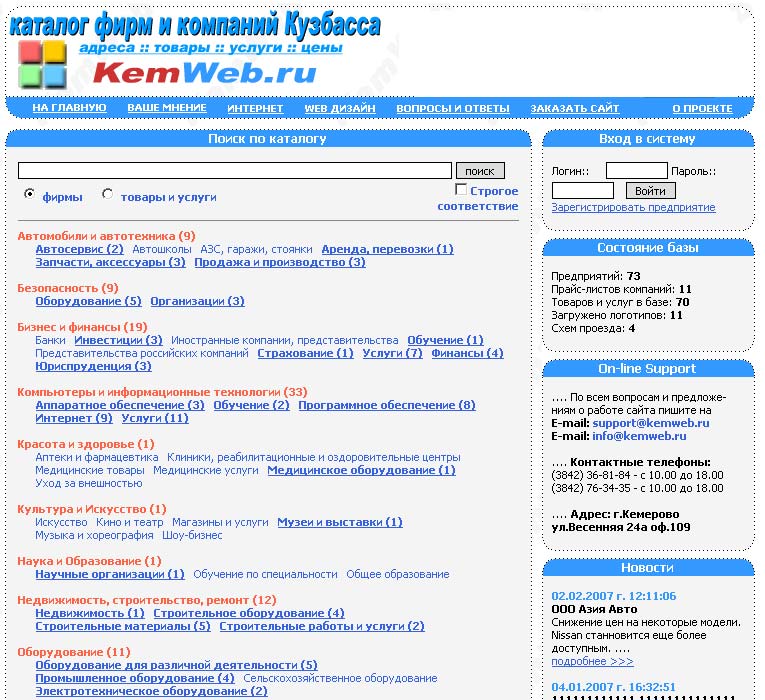Open 'Оборудование для различной деятельности (5)'
Viewport: 765px width, 700px height.
177,665
